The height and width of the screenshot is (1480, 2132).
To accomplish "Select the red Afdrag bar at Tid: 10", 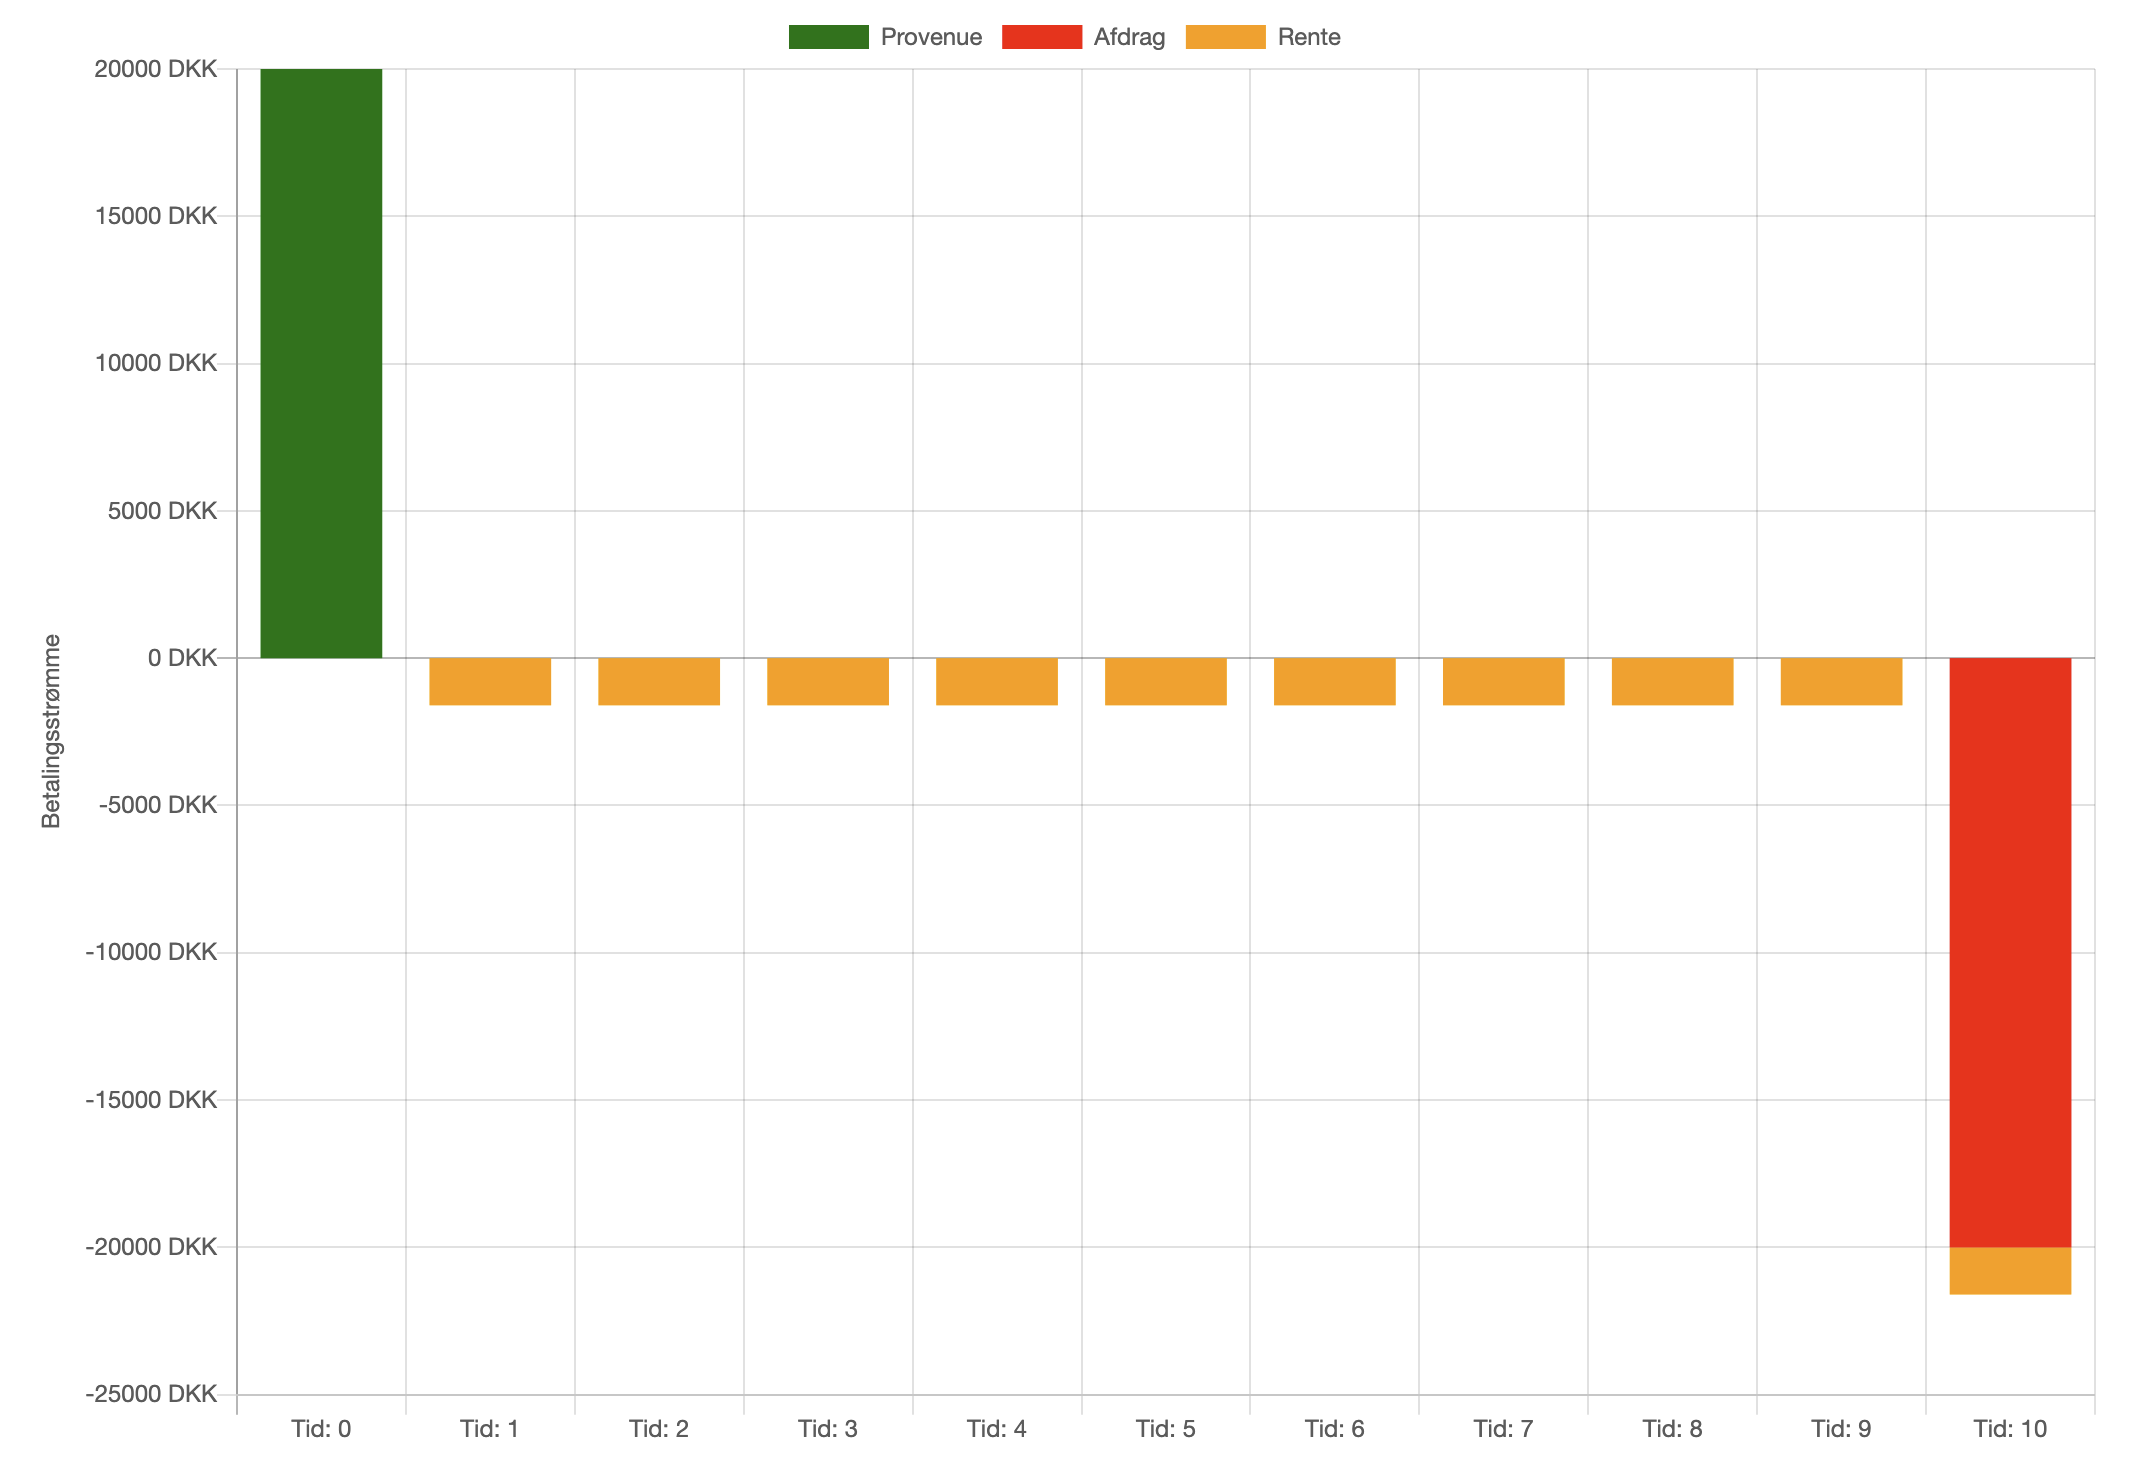I will (2010, 952).
